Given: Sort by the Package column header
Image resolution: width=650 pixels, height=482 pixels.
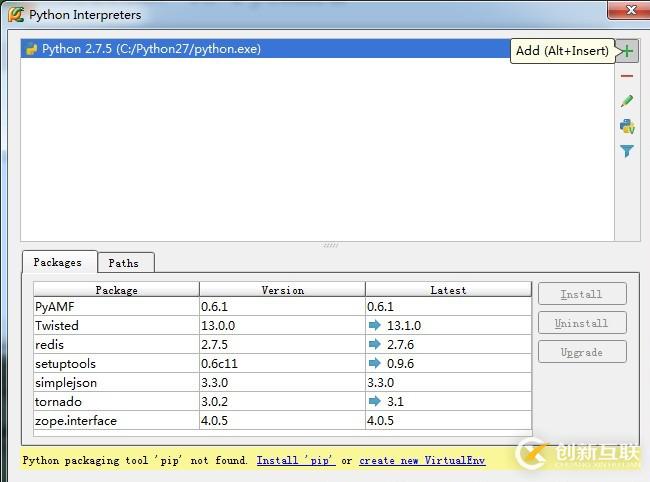Looking at the screenshot, I should (116, 290).
